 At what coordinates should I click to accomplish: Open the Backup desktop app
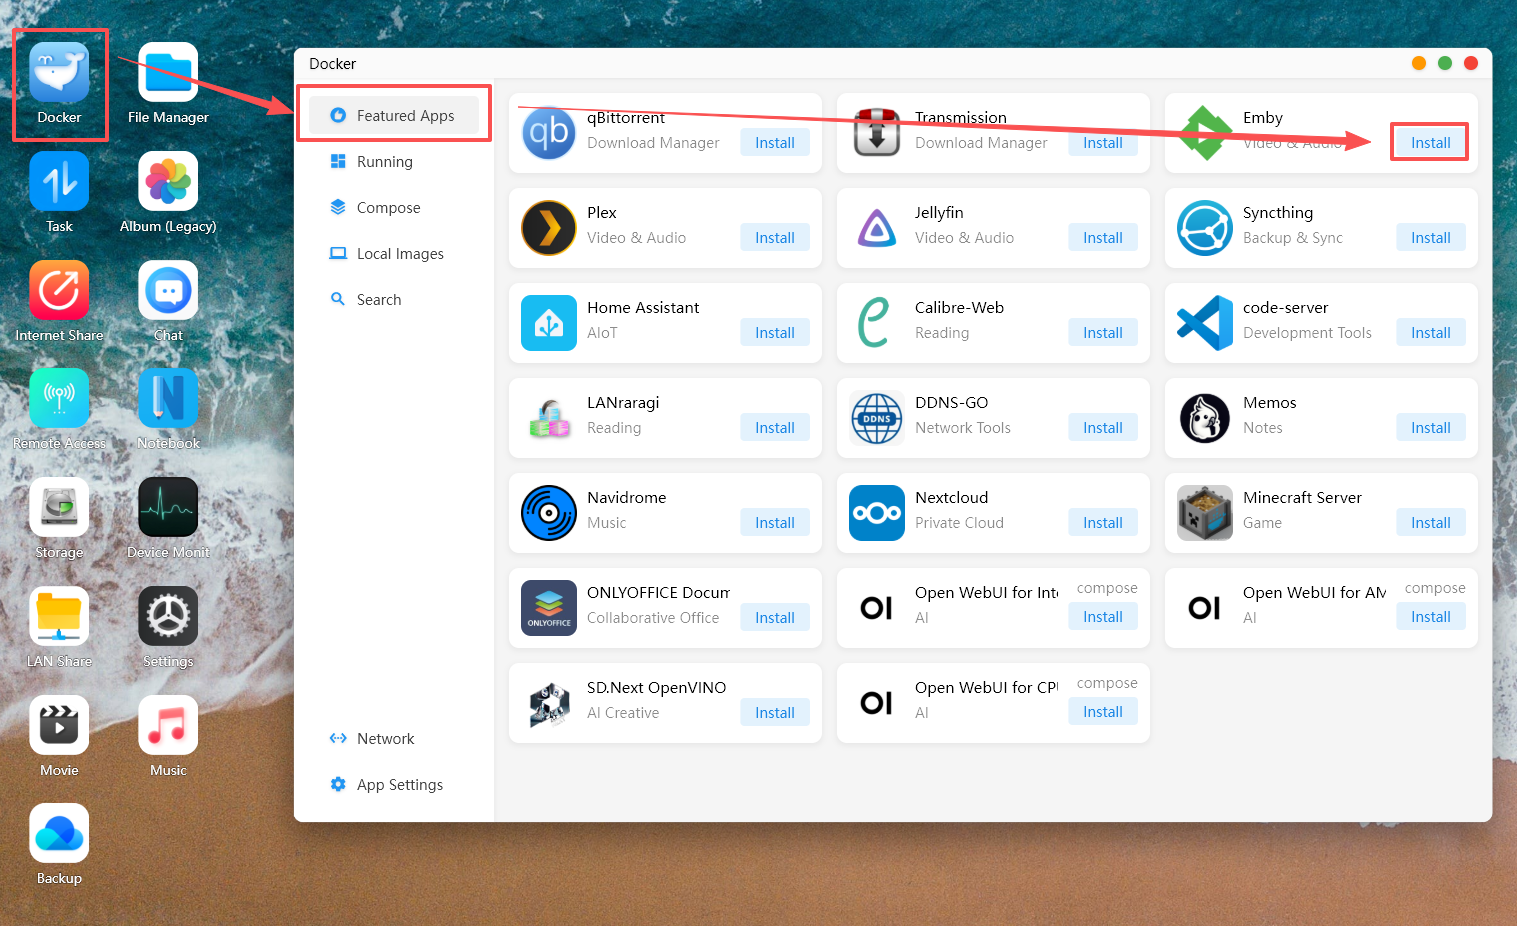(59, 833)
